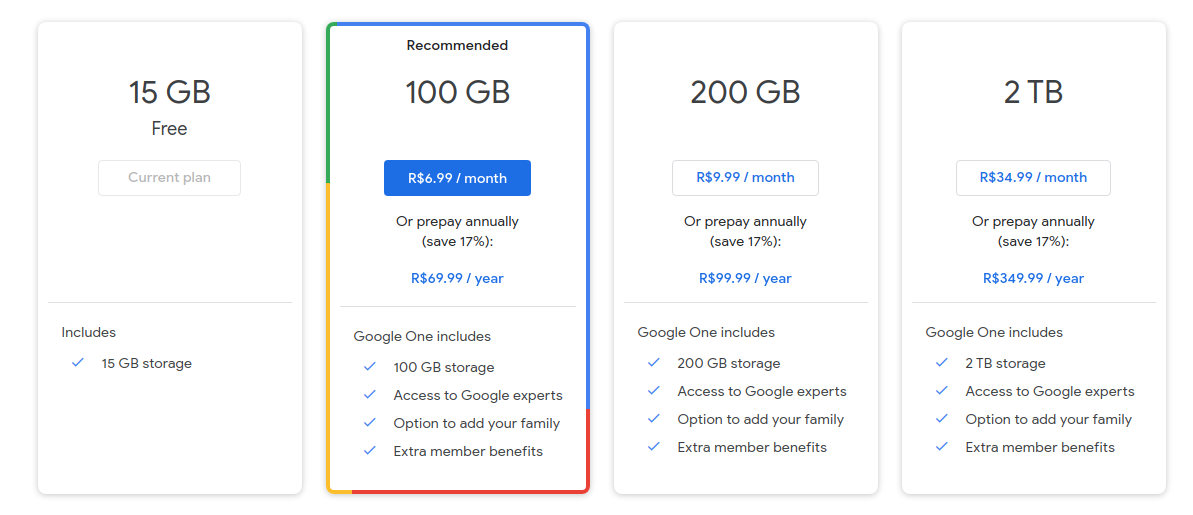Pick the R$69.99 / year prepay option

click(457, 278)
